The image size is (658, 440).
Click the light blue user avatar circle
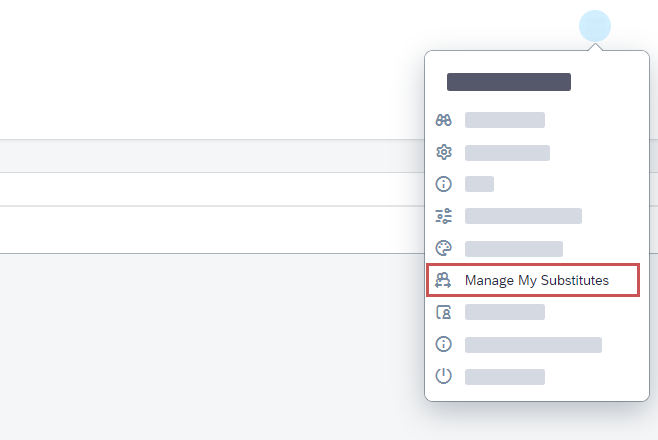tap(595, 26)
